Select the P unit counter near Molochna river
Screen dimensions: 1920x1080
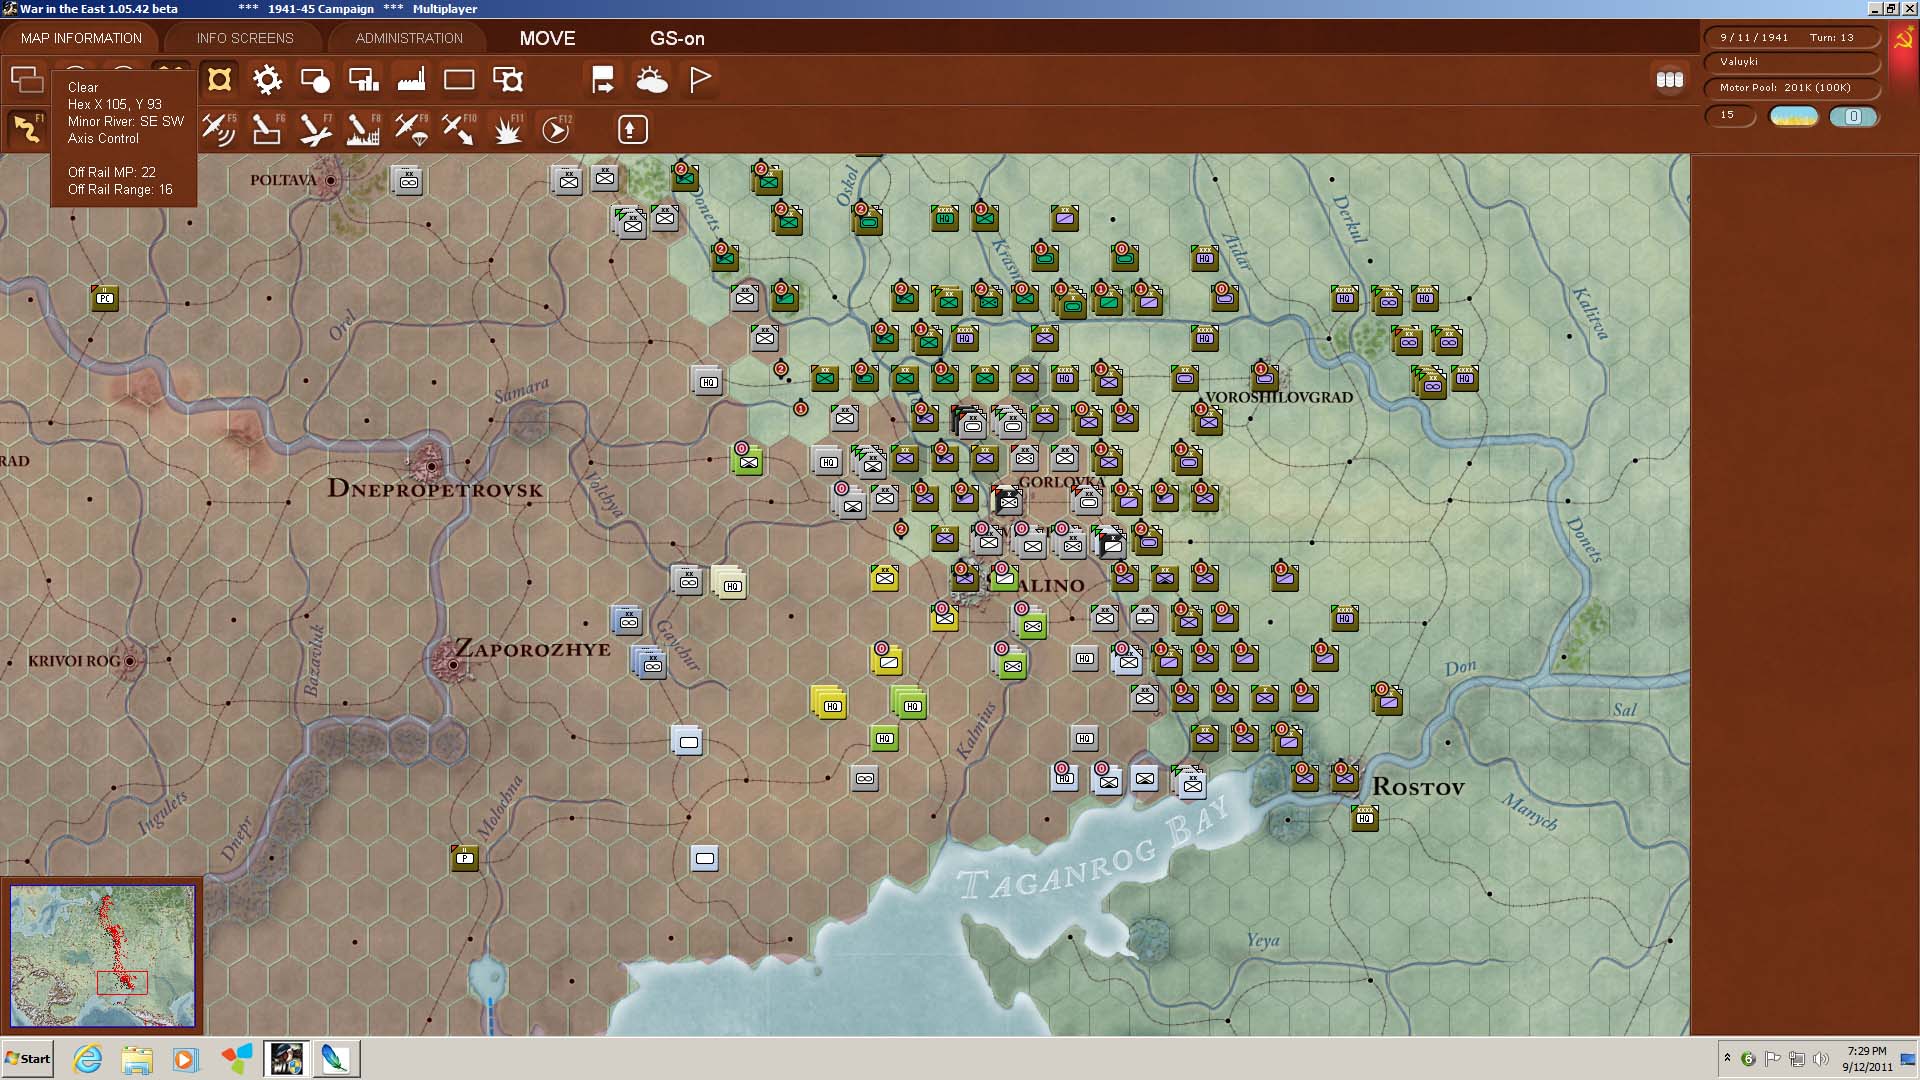pyautogui.click(x=465, y=857)
